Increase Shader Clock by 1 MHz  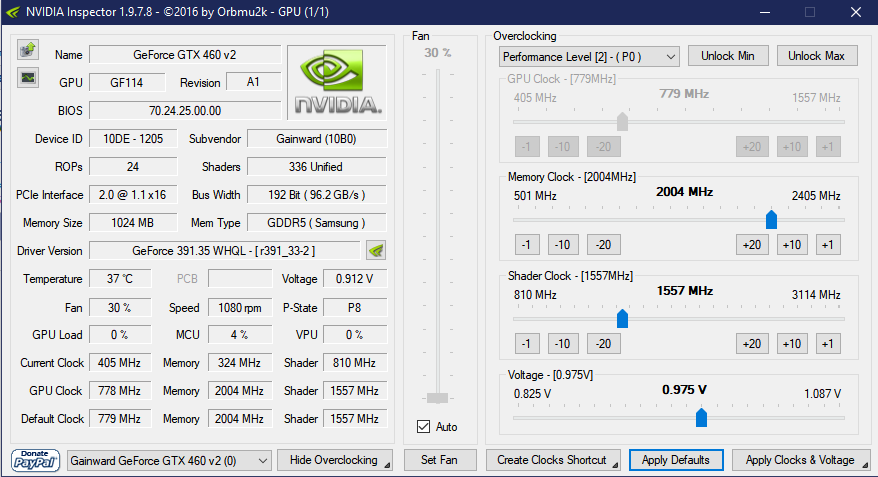point(828,344)
